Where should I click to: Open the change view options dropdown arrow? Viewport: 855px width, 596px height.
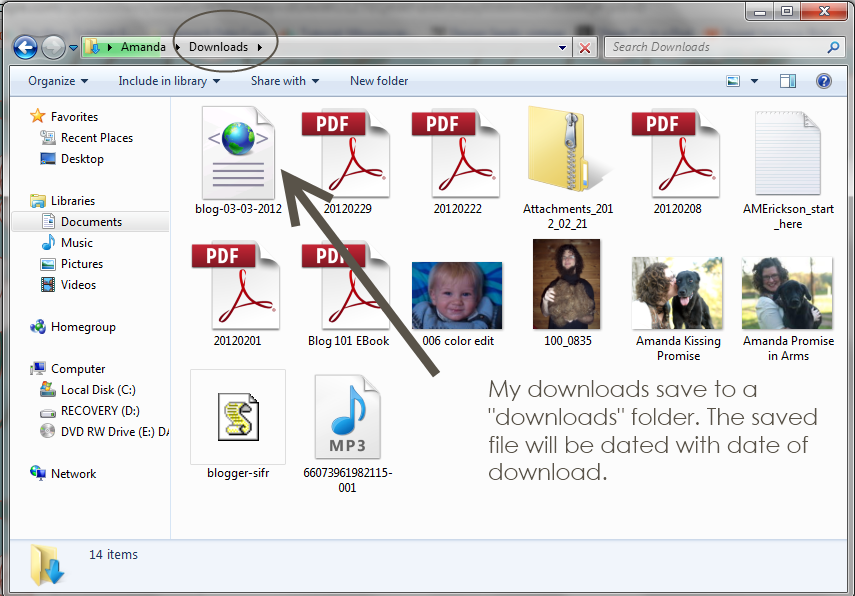click(x=756, y=81)
